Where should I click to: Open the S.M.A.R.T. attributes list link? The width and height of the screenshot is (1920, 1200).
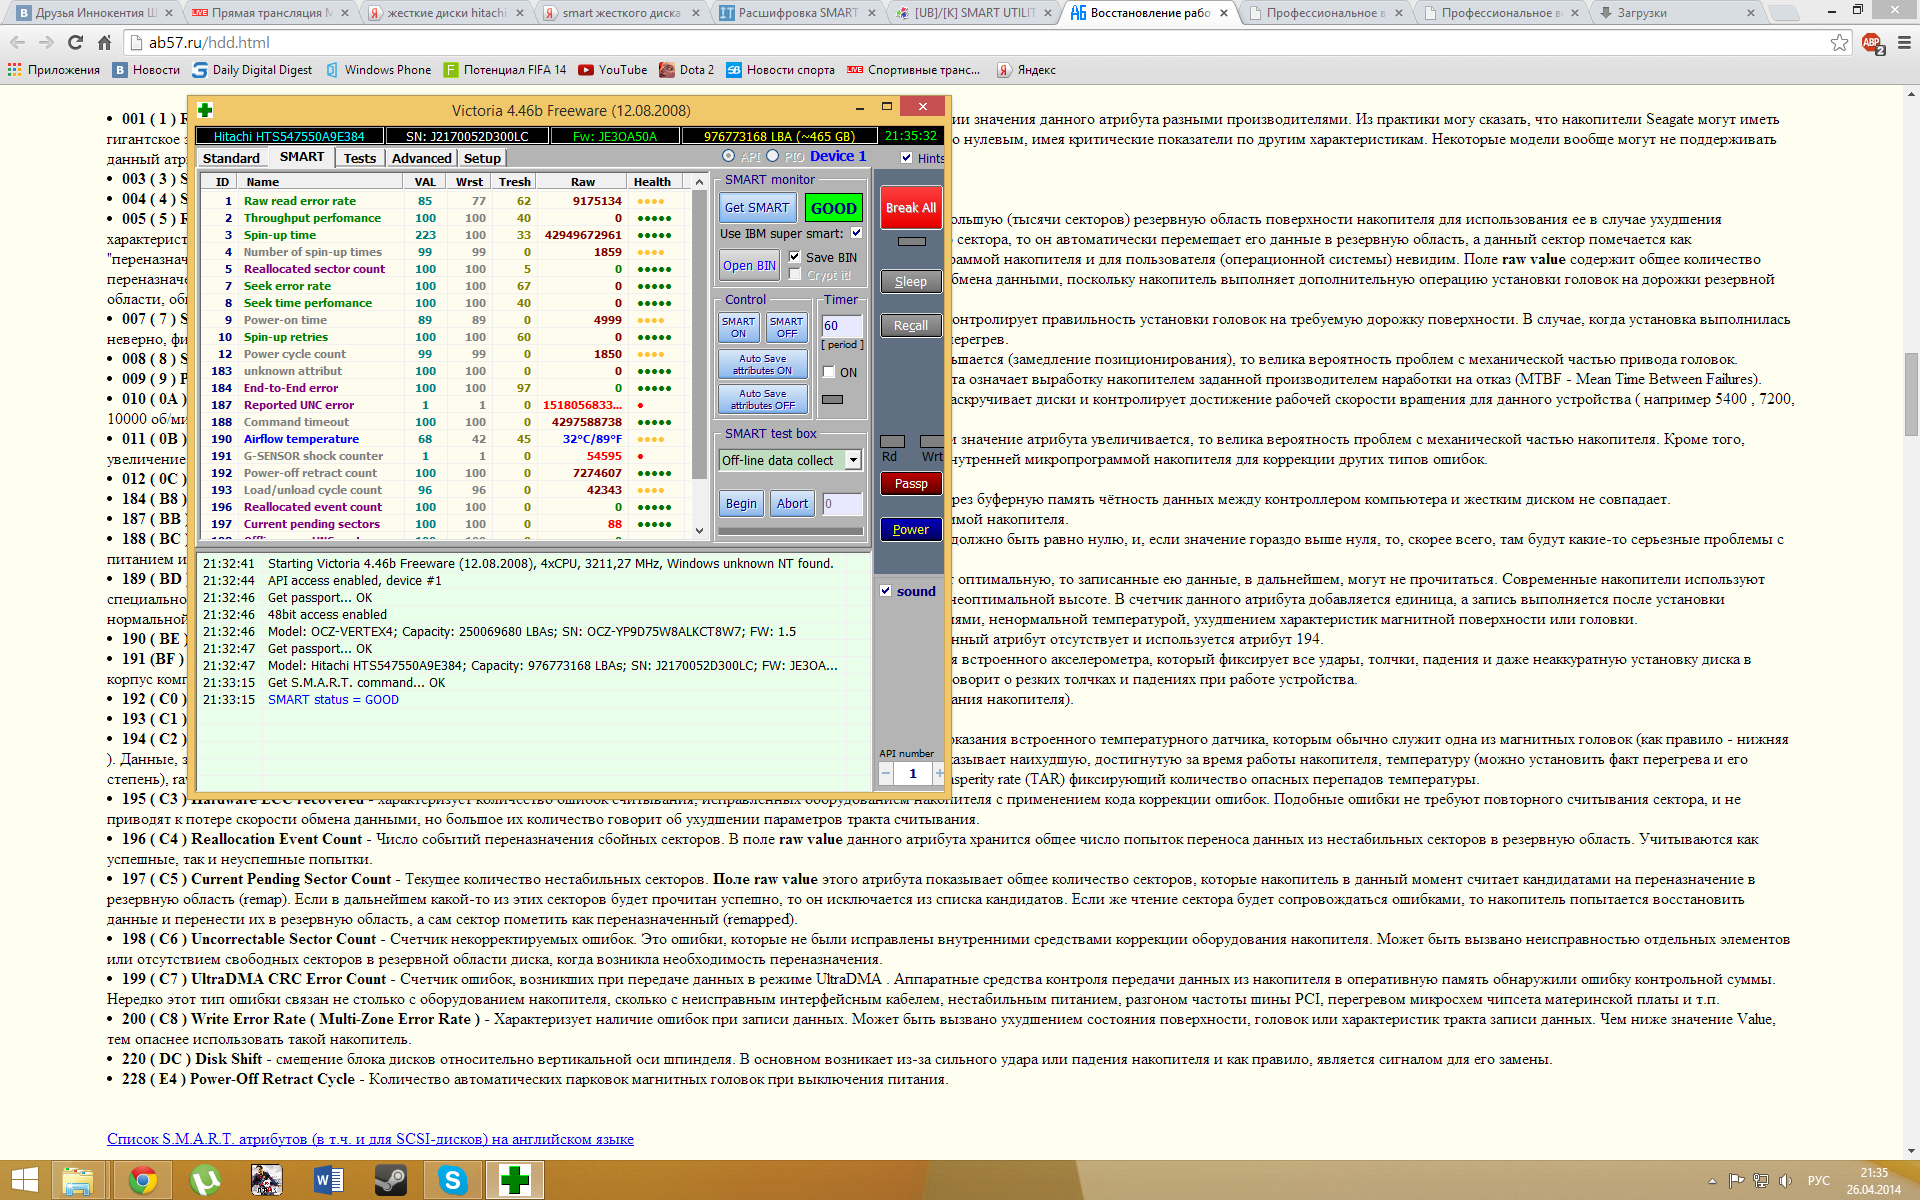pos(370,1139)
